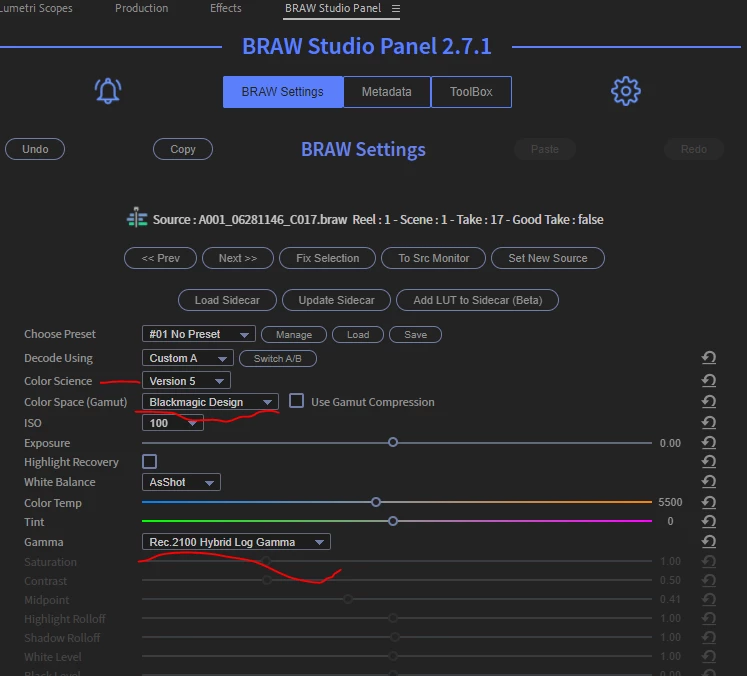Click Add LUT to Sidecar (Beta)
747x676 pixels.
coord(477,300)
